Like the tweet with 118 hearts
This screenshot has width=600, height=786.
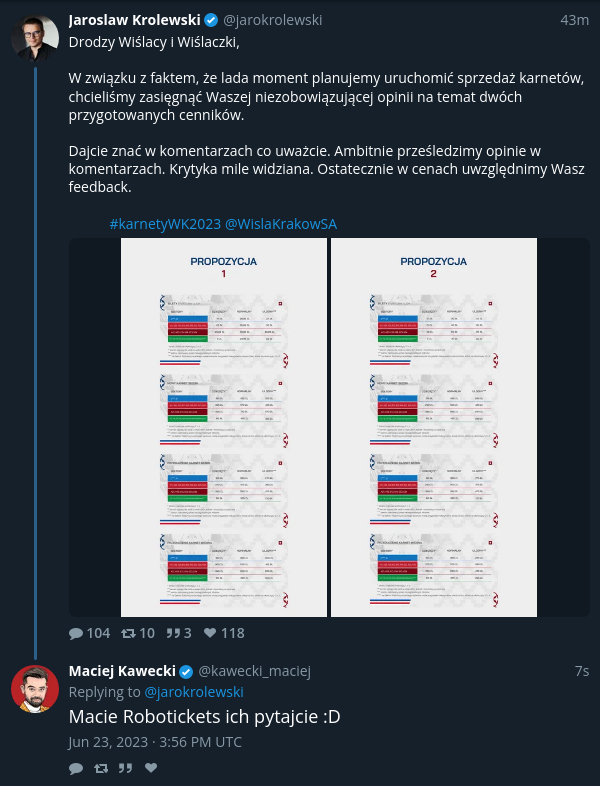[x=210, y=633]
